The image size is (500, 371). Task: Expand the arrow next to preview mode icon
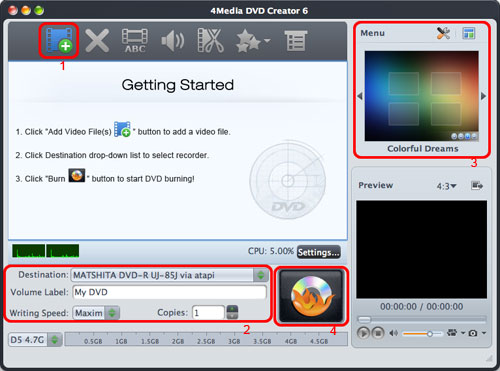click(x=463, y=333)
